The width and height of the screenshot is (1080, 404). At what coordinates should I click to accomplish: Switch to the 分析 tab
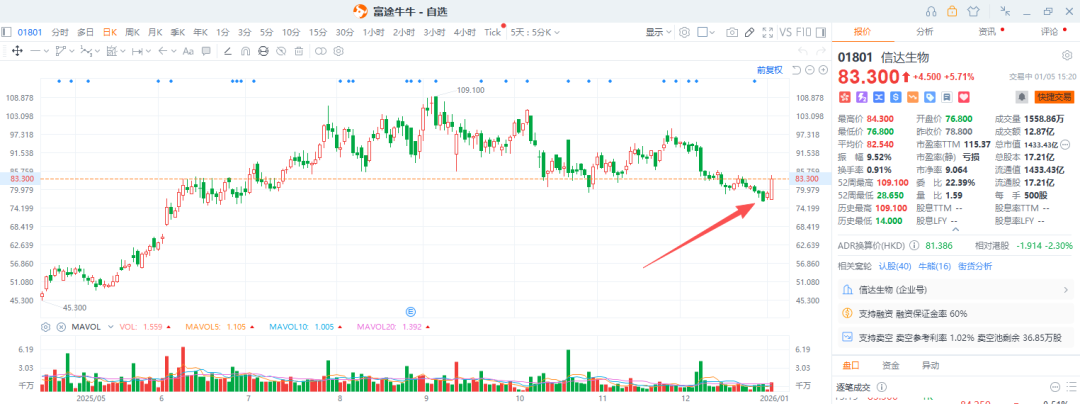pyautogui.click(x=925, y=32)
